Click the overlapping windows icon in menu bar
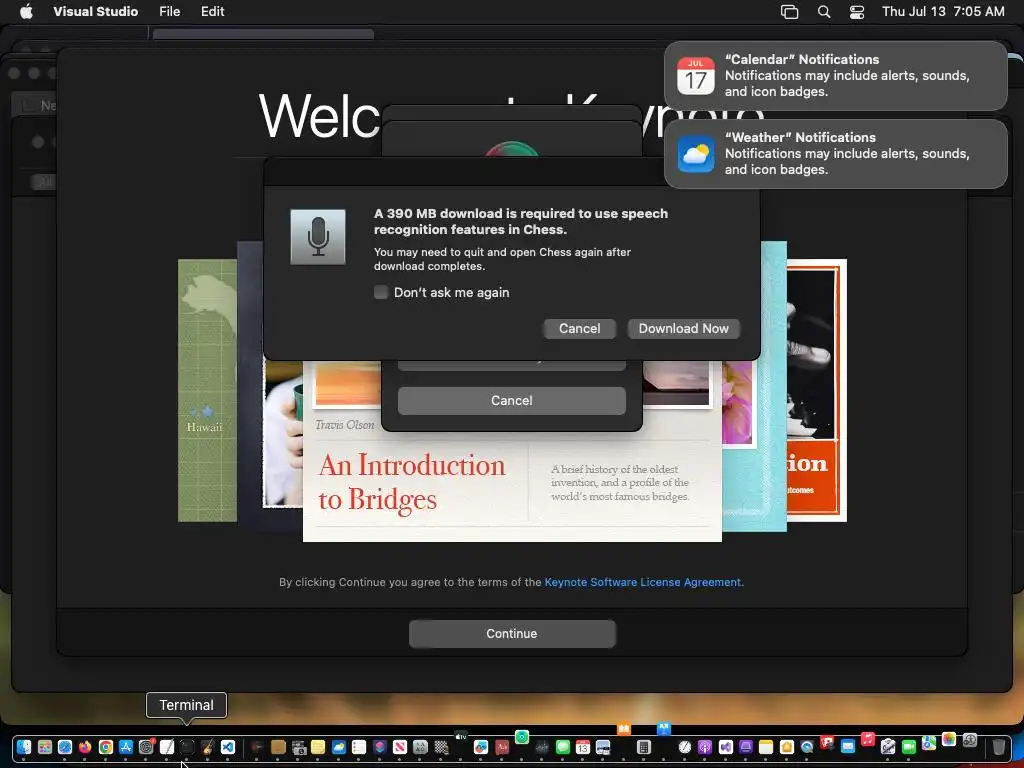The height and width of the screenshot is (768, 1024). tap(789, 12)
